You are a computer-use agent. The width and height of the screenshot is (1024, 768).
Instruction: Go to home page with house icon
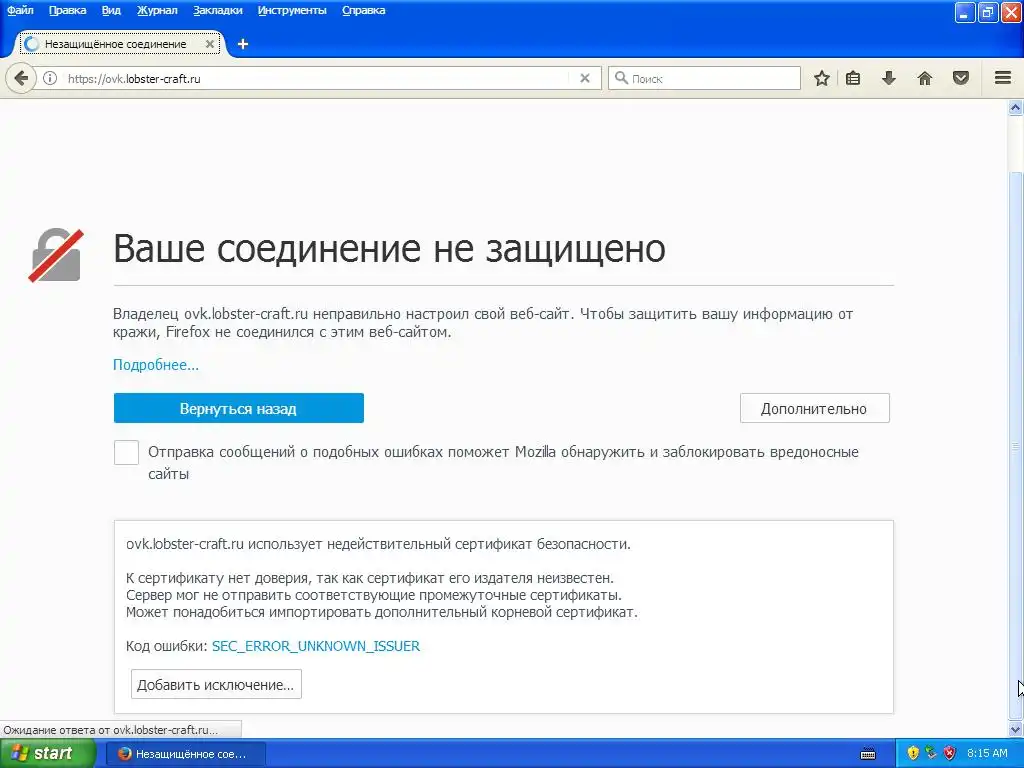tap(925, 78)
